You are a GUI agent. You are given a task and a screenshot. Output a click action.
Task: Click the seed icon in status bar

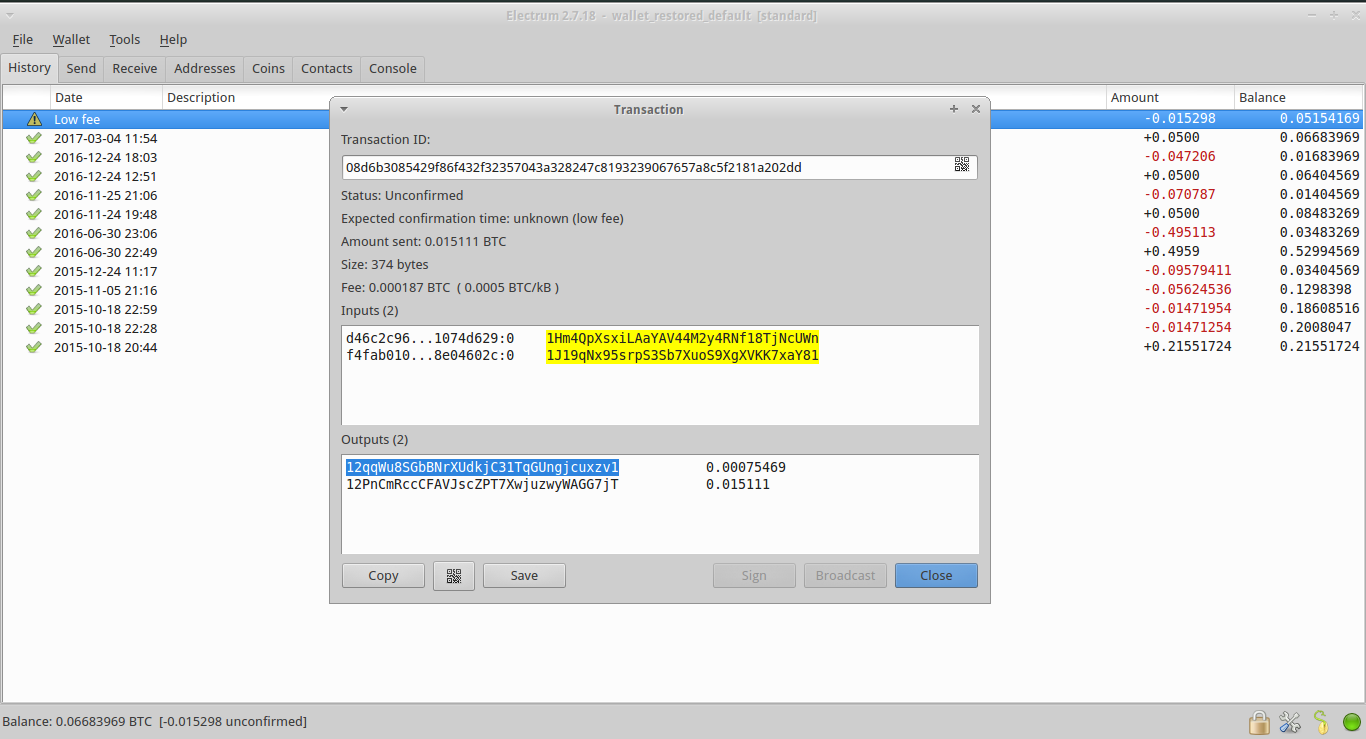[x=1320, y=721]
